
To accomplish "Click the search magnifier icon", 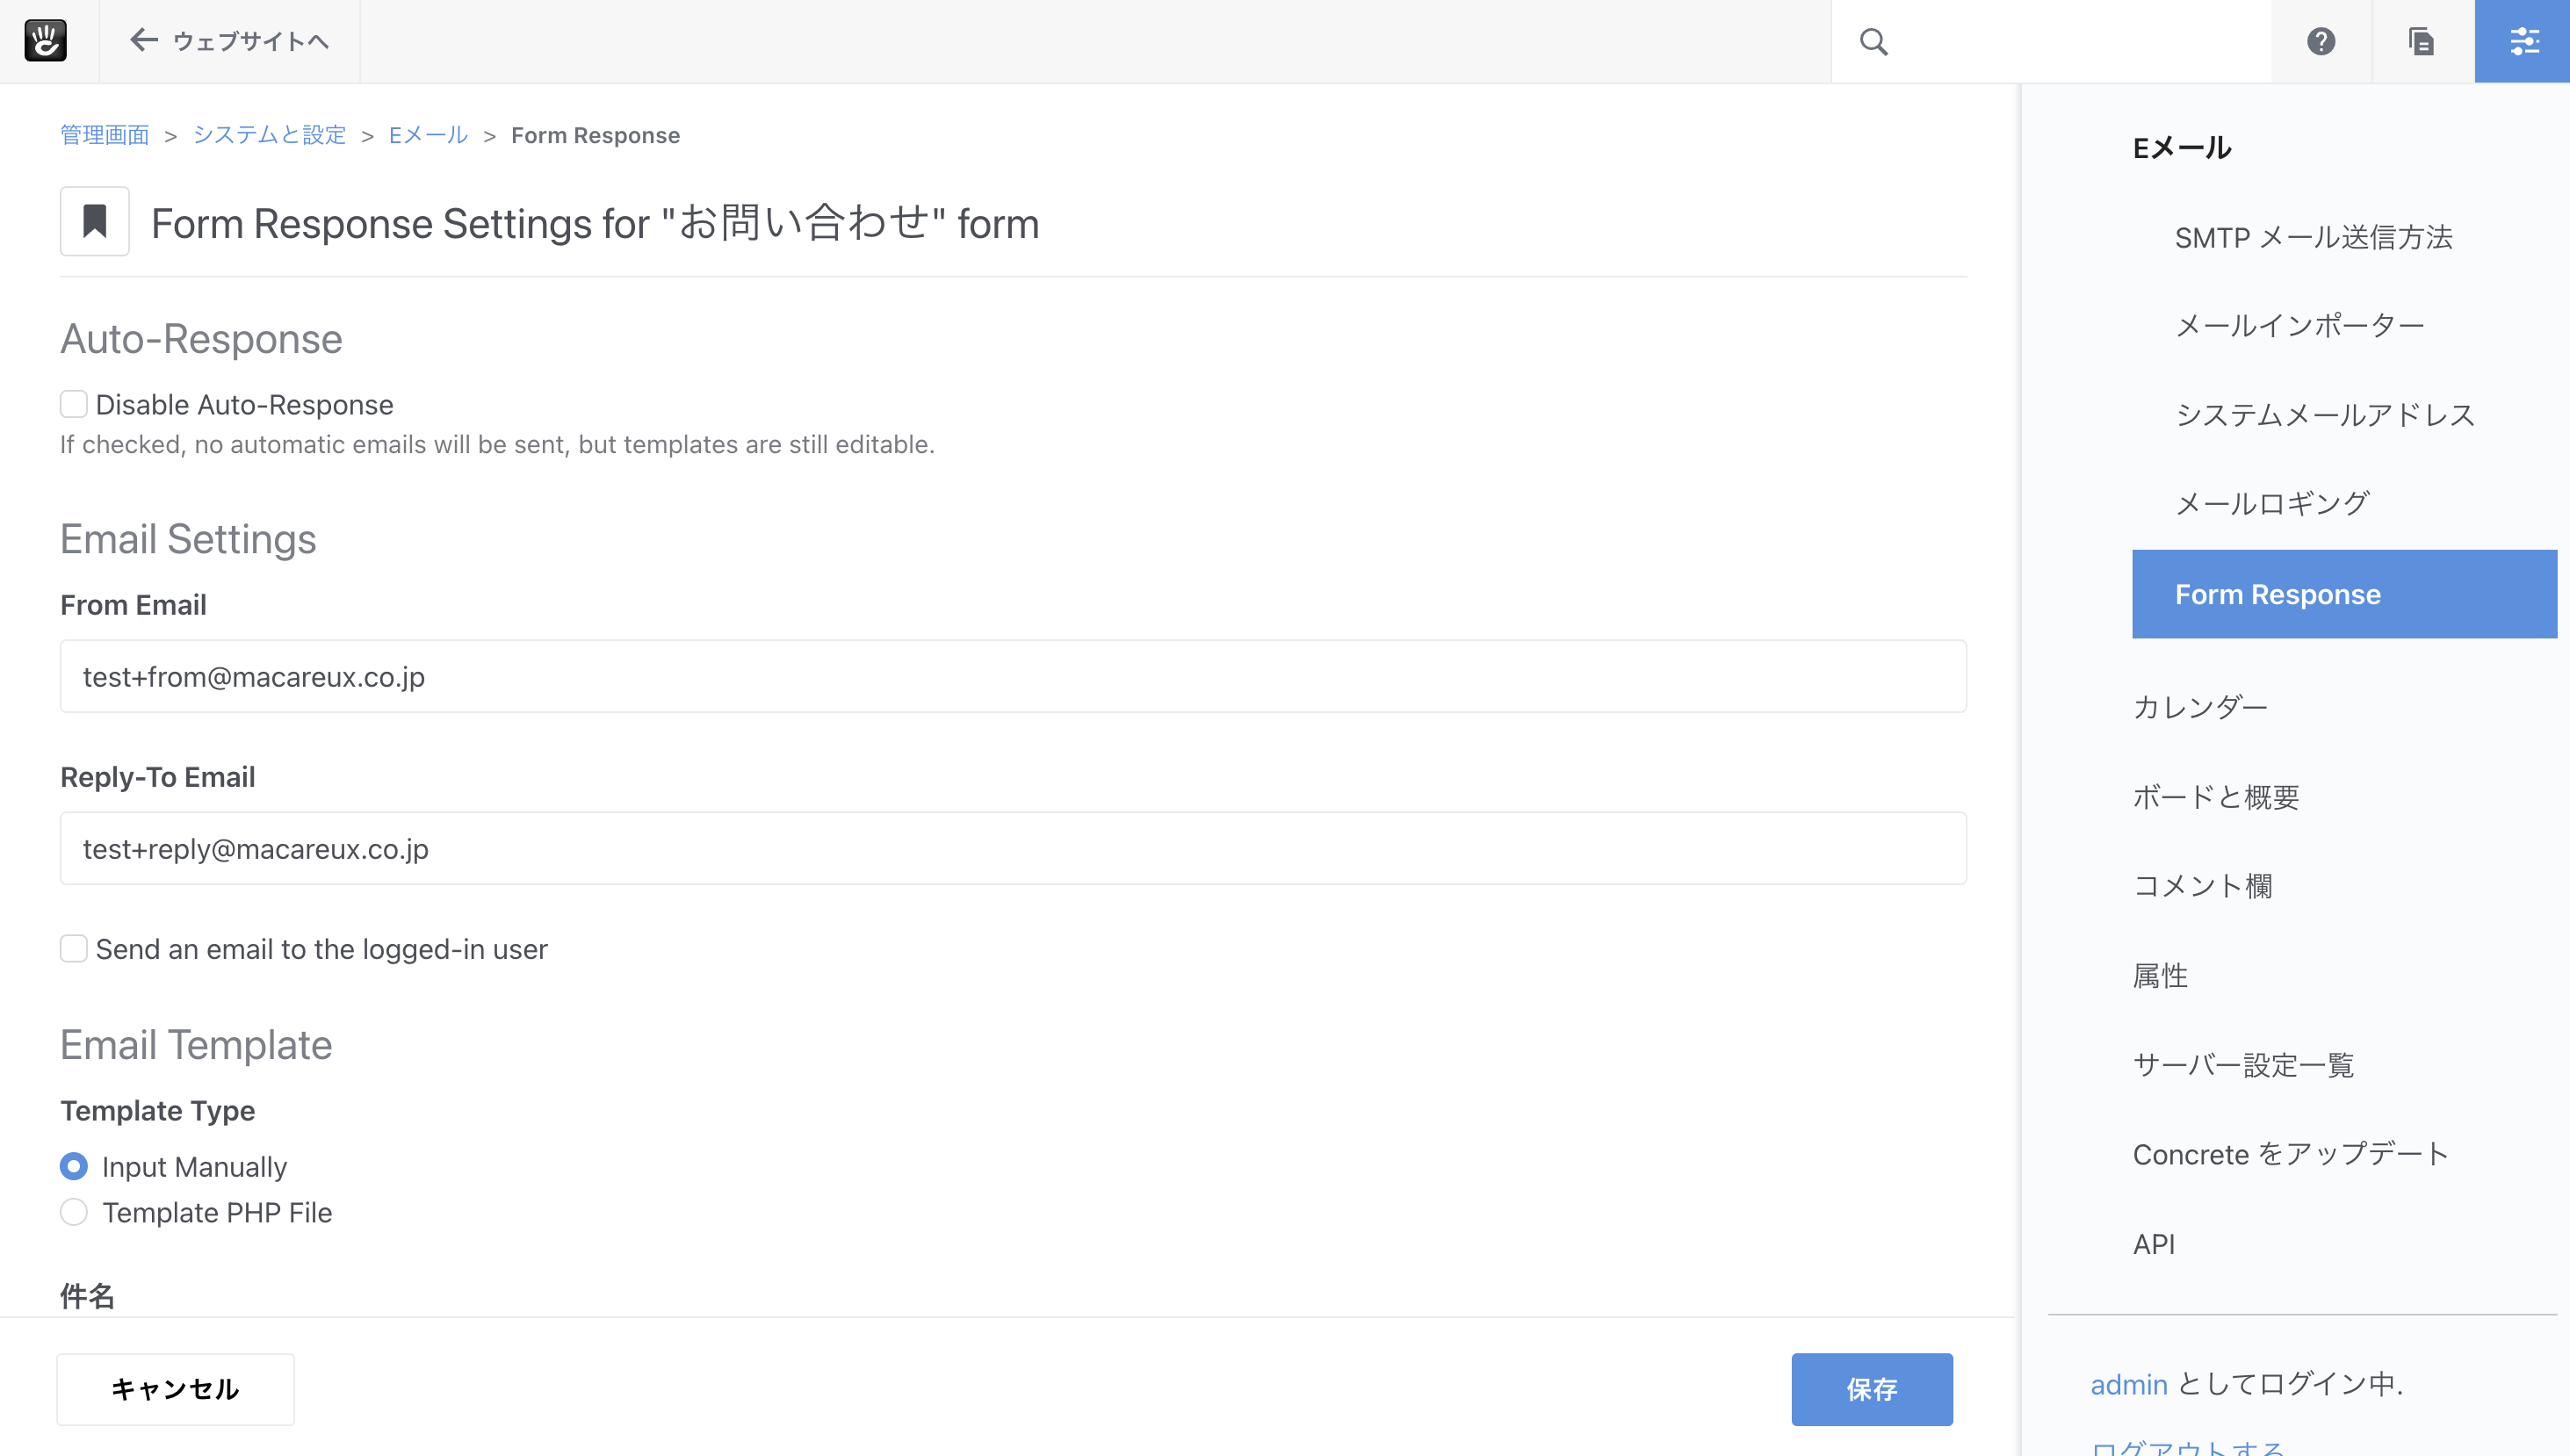I will click(x=1873, y=41).
